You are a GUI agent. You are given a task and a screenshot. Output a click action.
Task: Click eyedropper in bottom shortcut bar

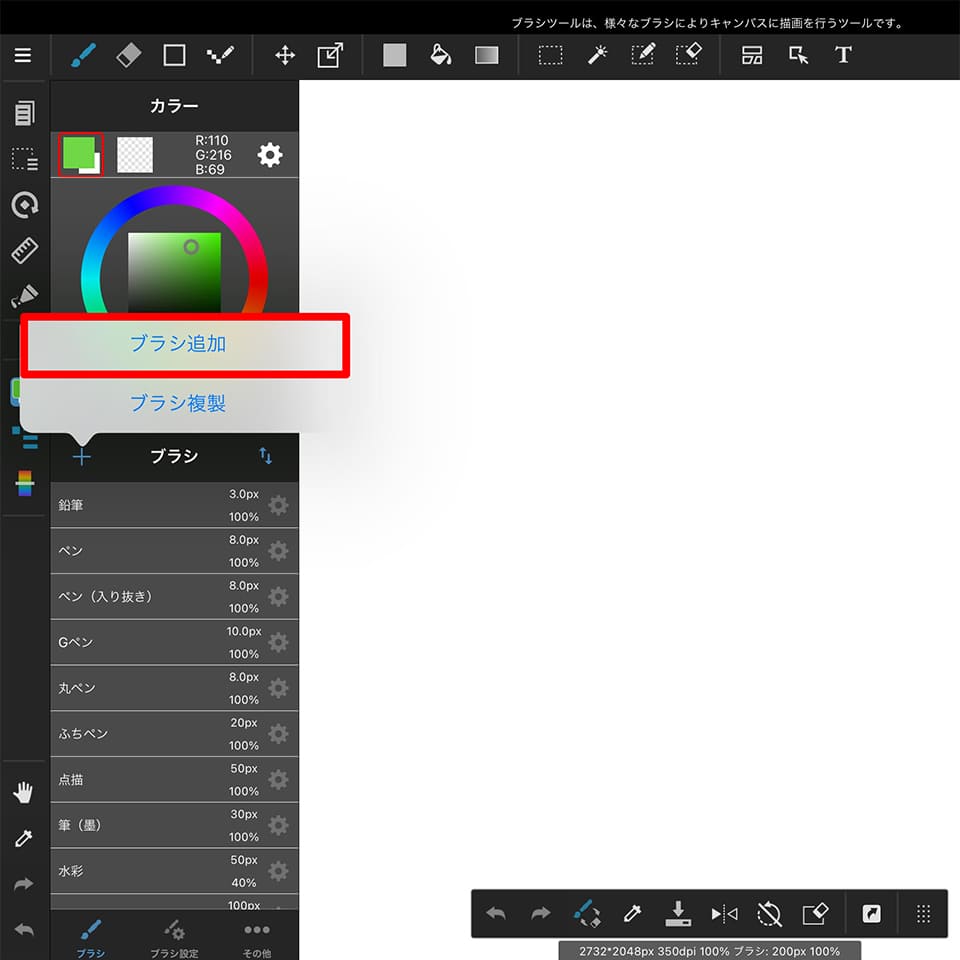(x=632, y=914)
